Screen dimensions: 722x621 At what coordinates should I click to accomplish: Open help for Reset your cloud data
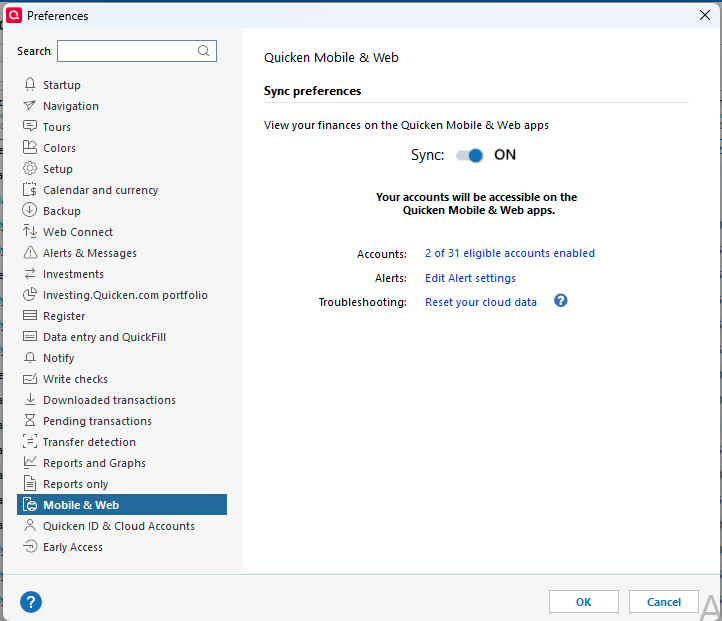tap(560, 301)
